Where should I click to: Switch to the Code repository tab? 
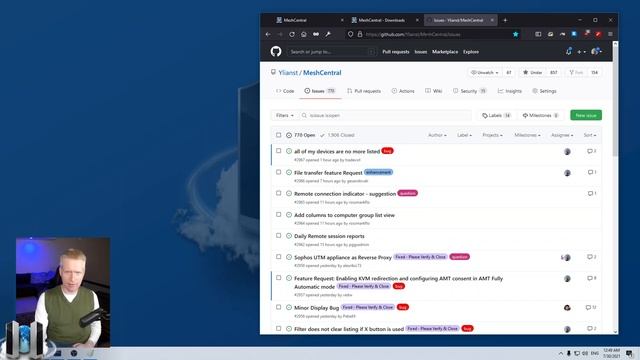(x=285, y=91)
